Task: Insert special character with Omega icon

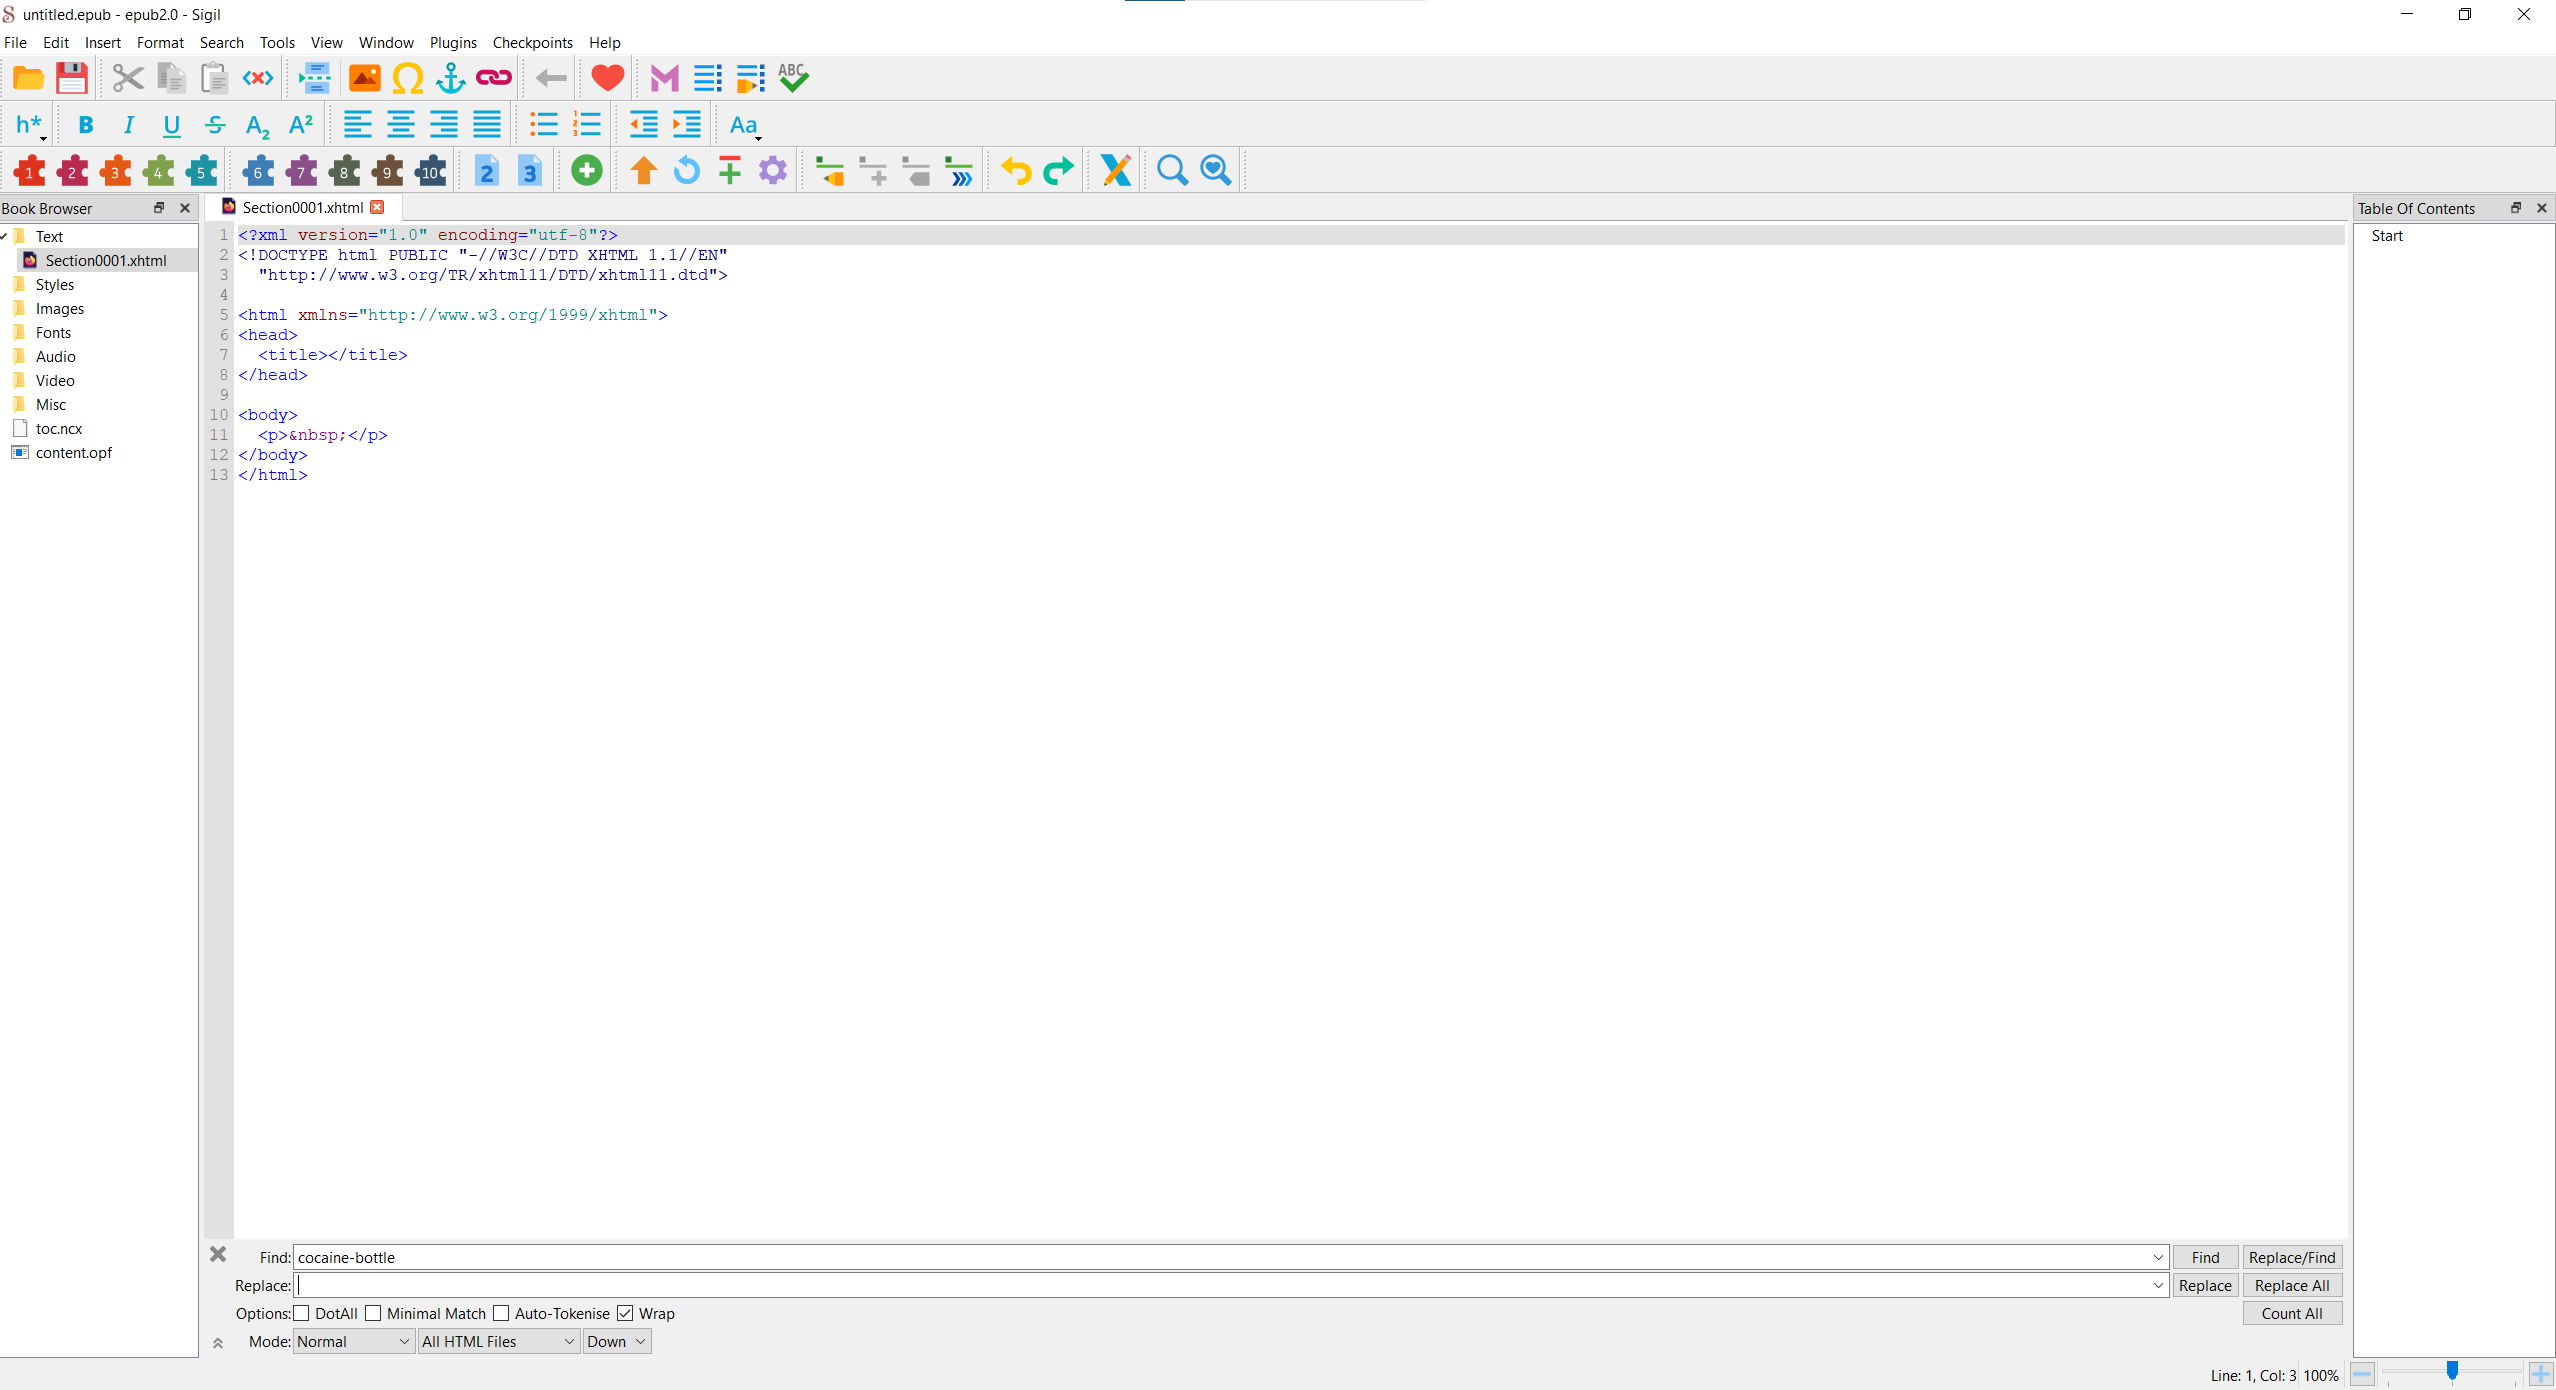Action: click(x=407, y=78)
